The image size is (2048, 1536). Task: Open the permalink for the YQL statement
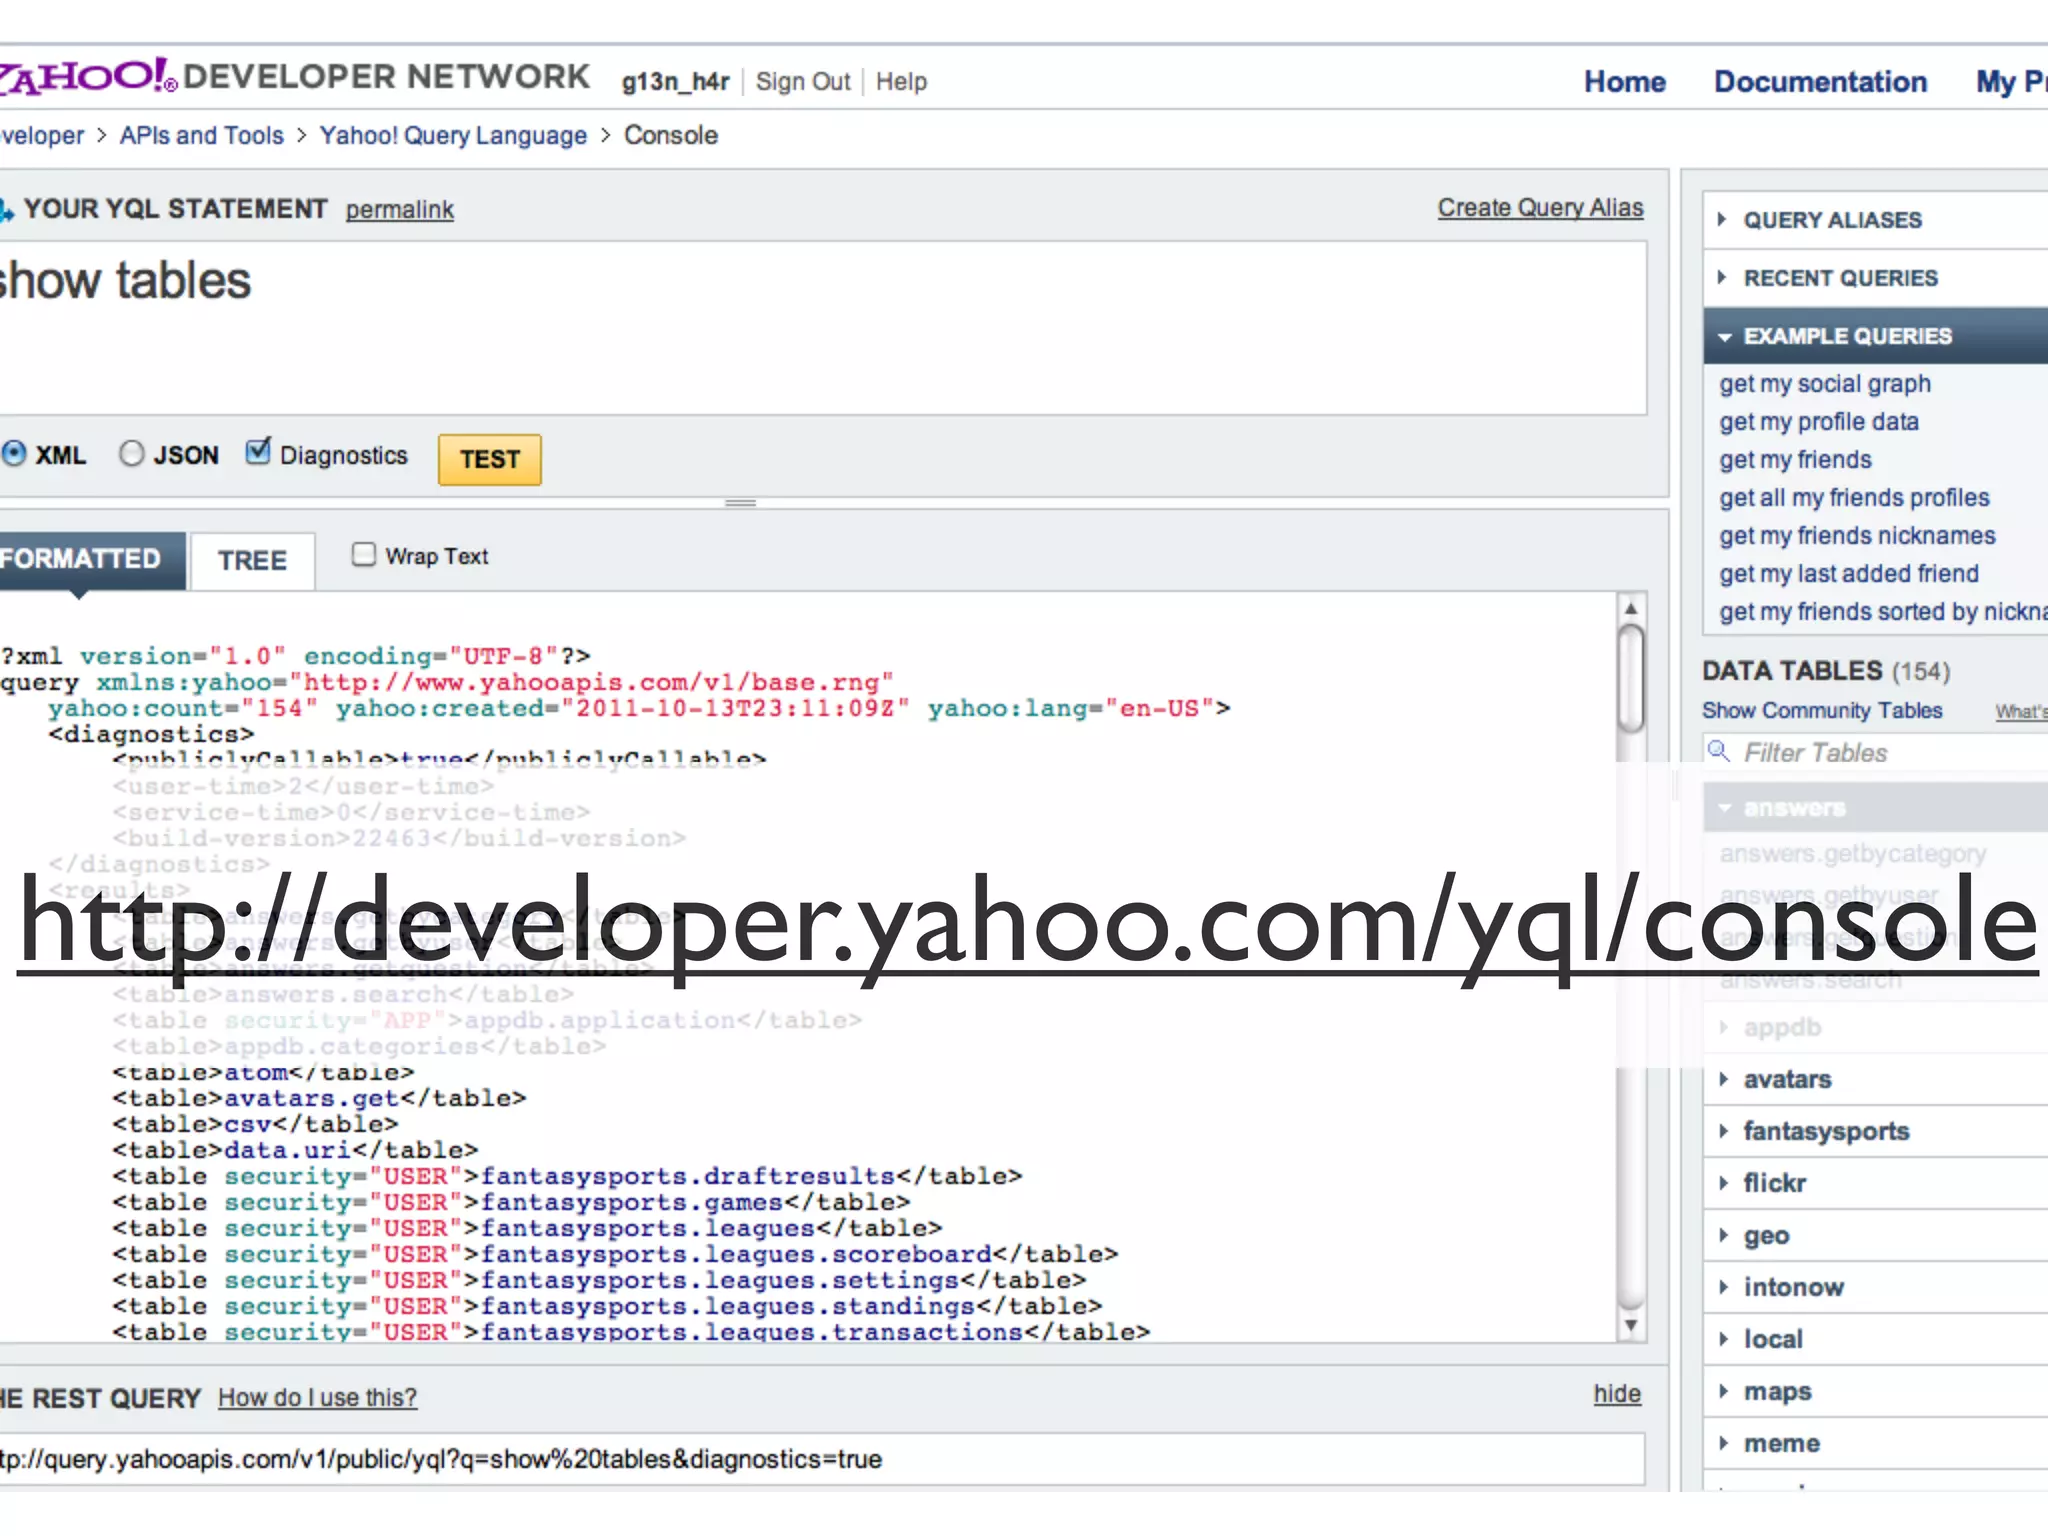400,210
